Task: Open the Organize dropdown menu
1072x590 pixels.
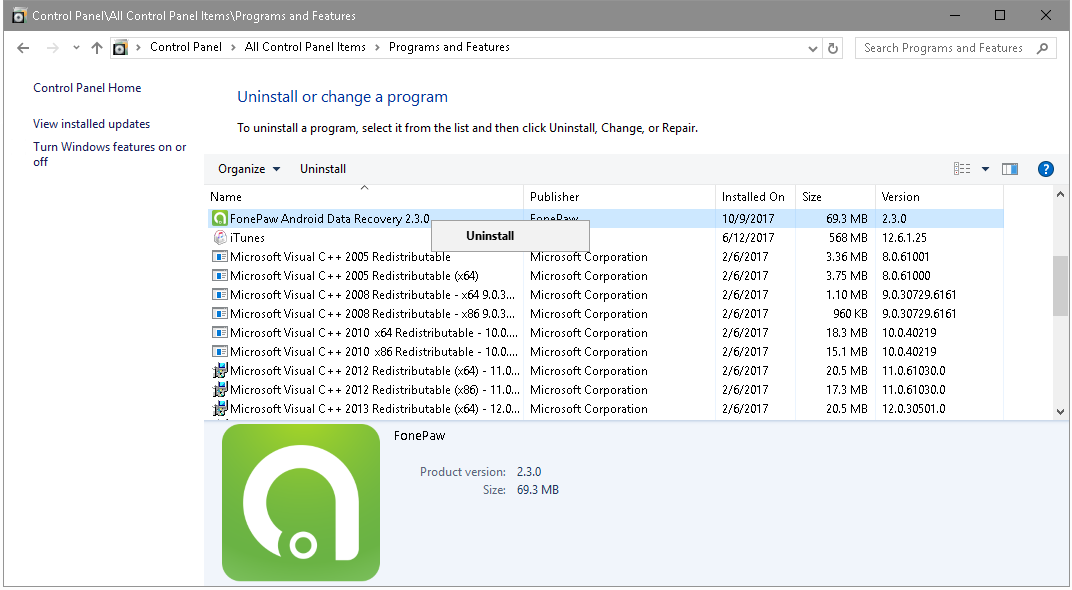Action: pos(249,169)
